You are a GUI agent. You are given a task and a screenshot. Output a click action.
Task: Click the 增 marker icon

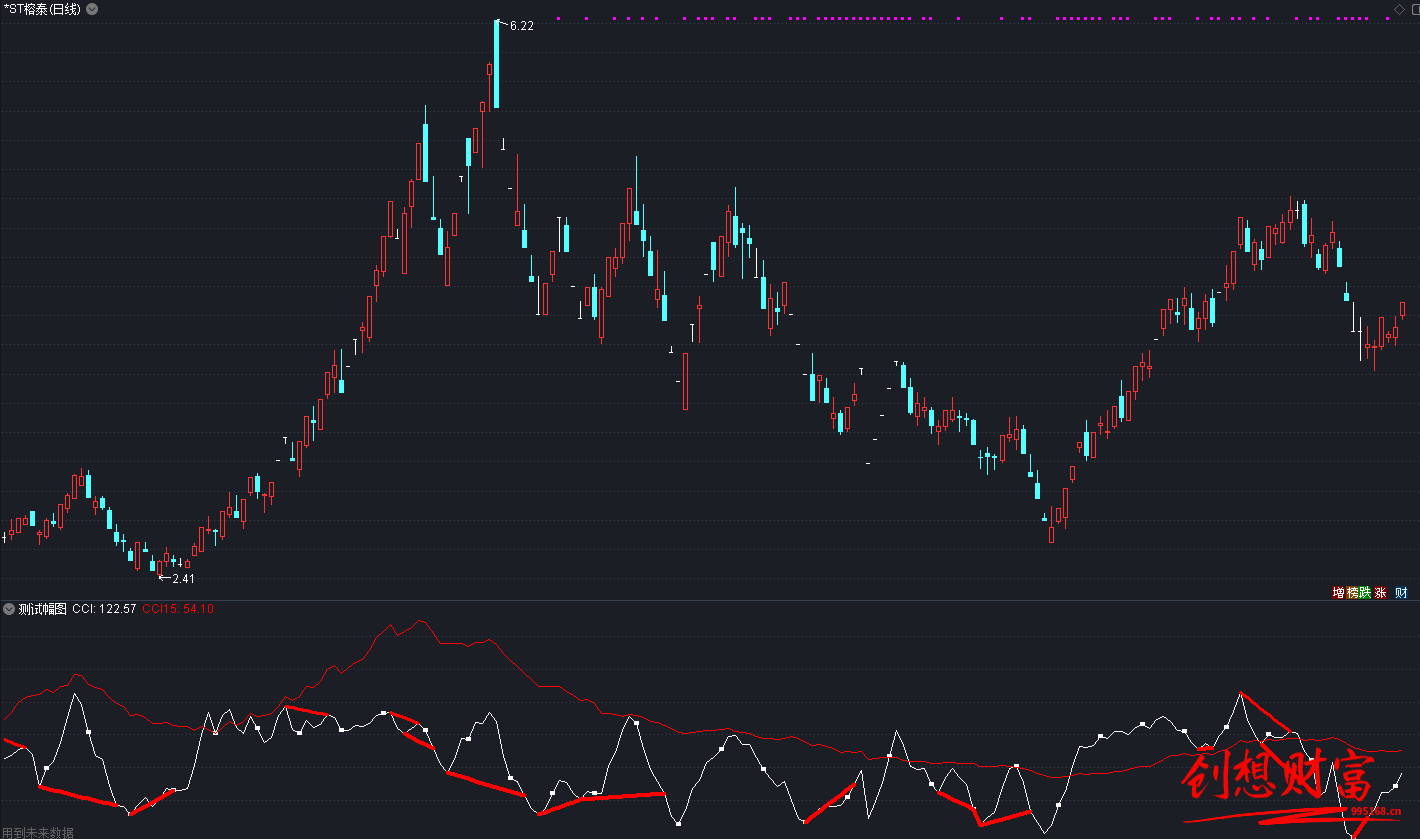click(1338, 593)
